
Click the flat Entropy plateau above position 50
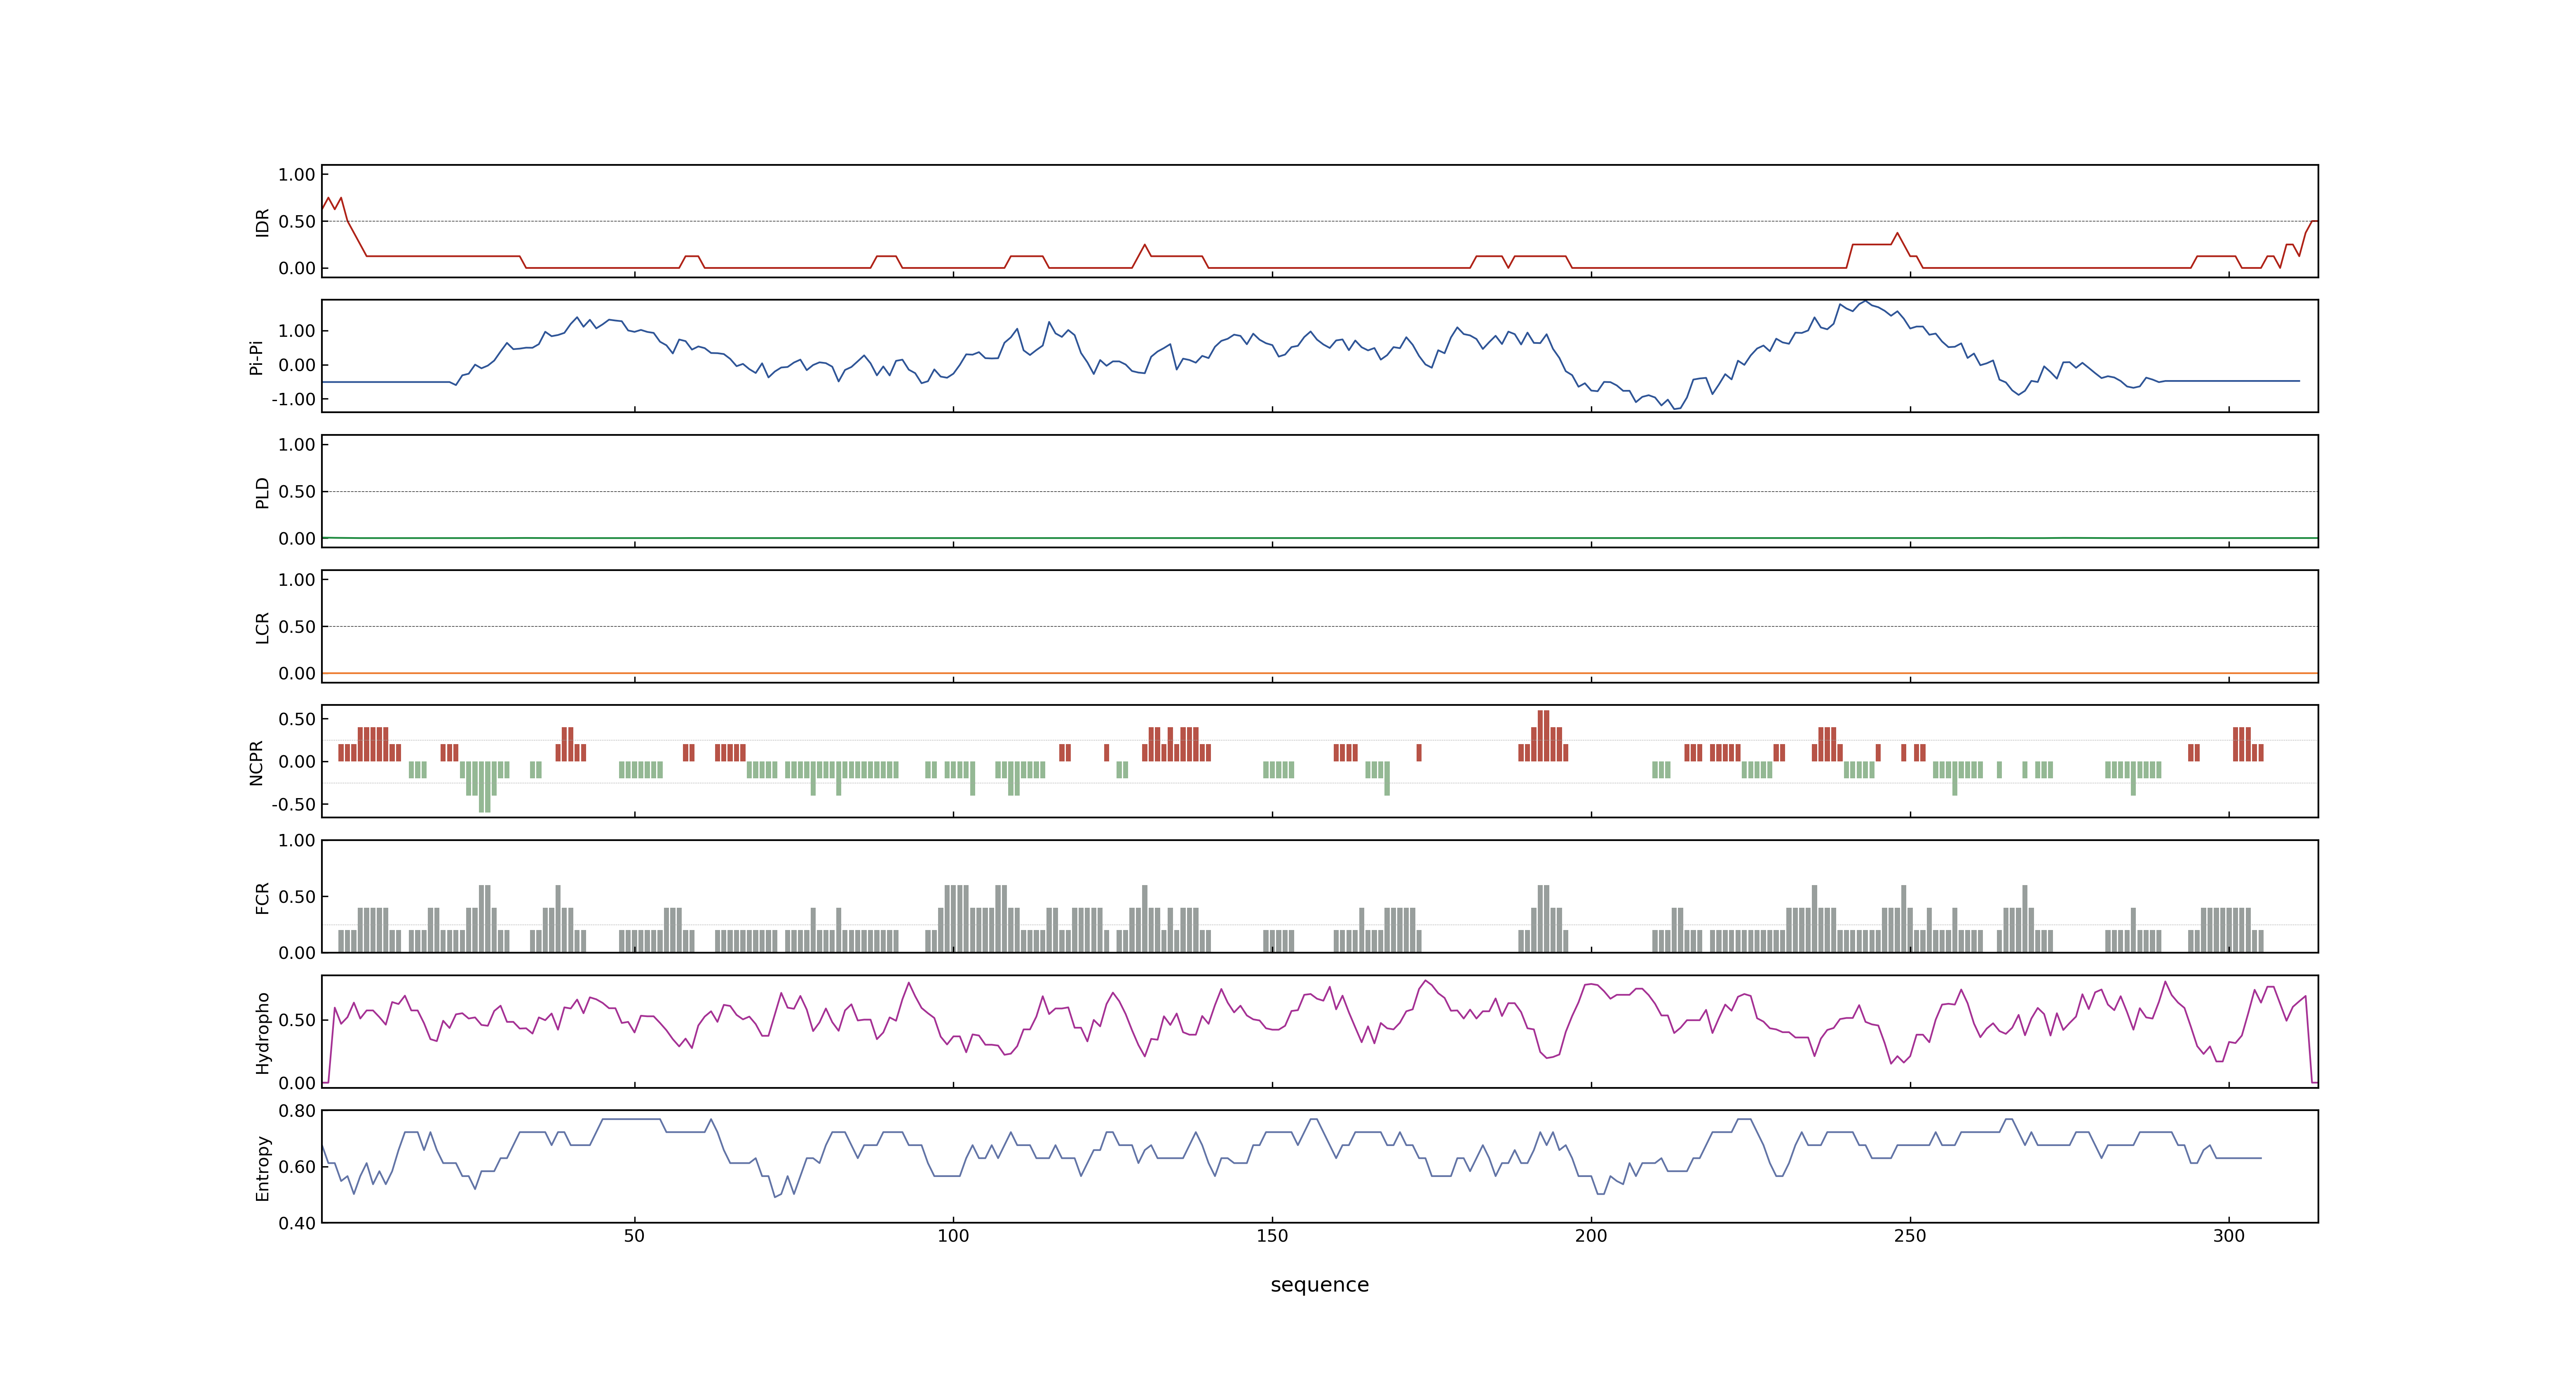[631, 1119]
